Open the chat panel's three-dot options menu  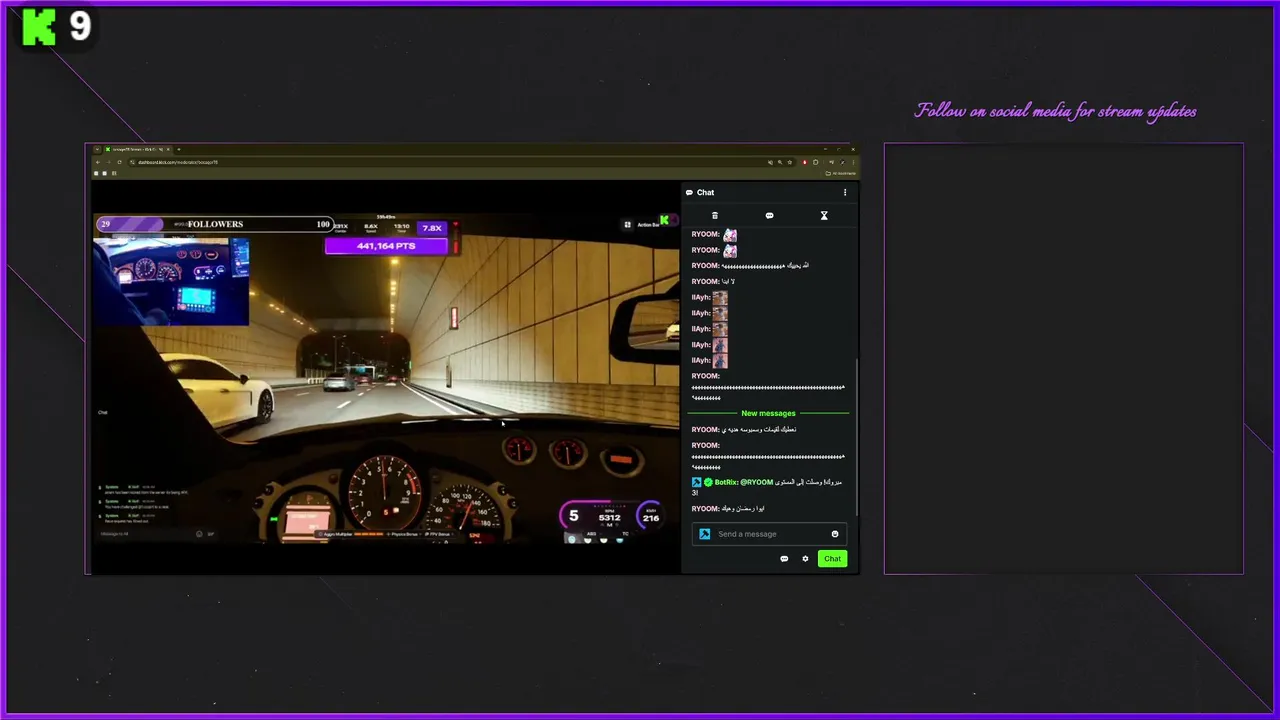(x=844, y=192)
